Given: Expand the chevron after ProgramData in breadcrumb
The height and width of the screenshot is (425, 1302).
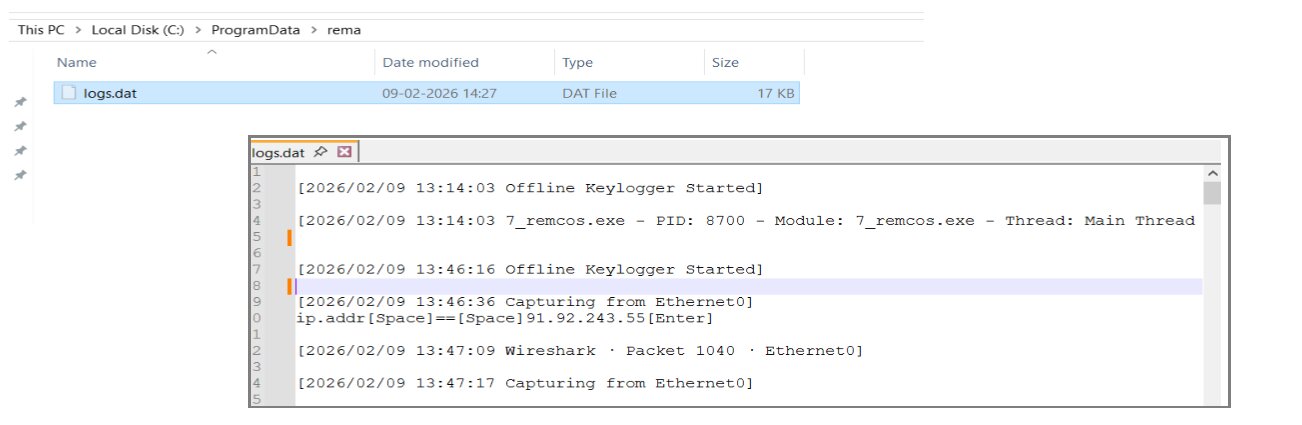Looking at the screenshot, I should pyautogui.click(x=314, y=30).
